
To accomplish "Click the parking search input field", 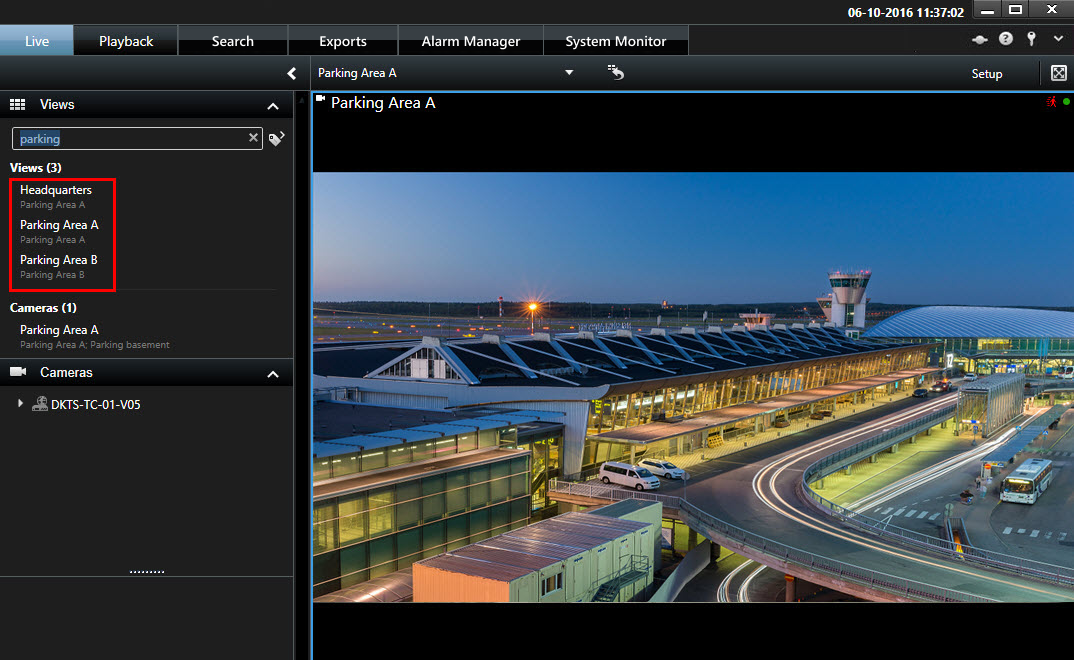I will [130, 139].
